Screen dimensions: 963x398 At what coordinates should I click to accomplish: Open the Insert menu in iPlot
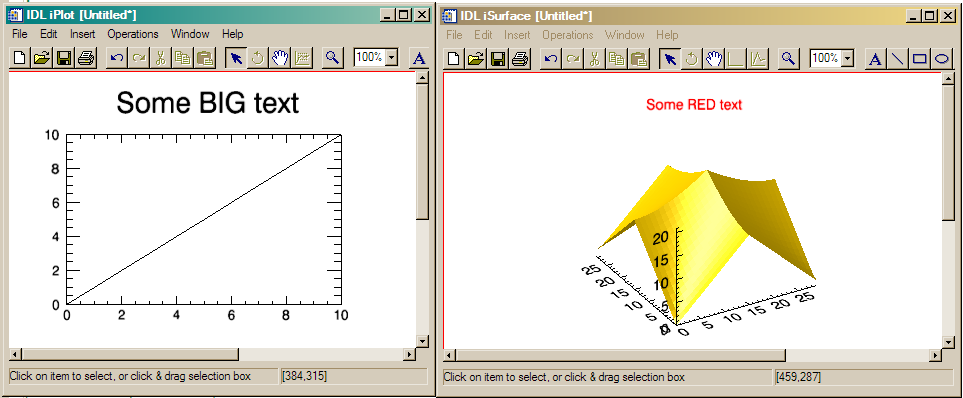click(82, 34)
